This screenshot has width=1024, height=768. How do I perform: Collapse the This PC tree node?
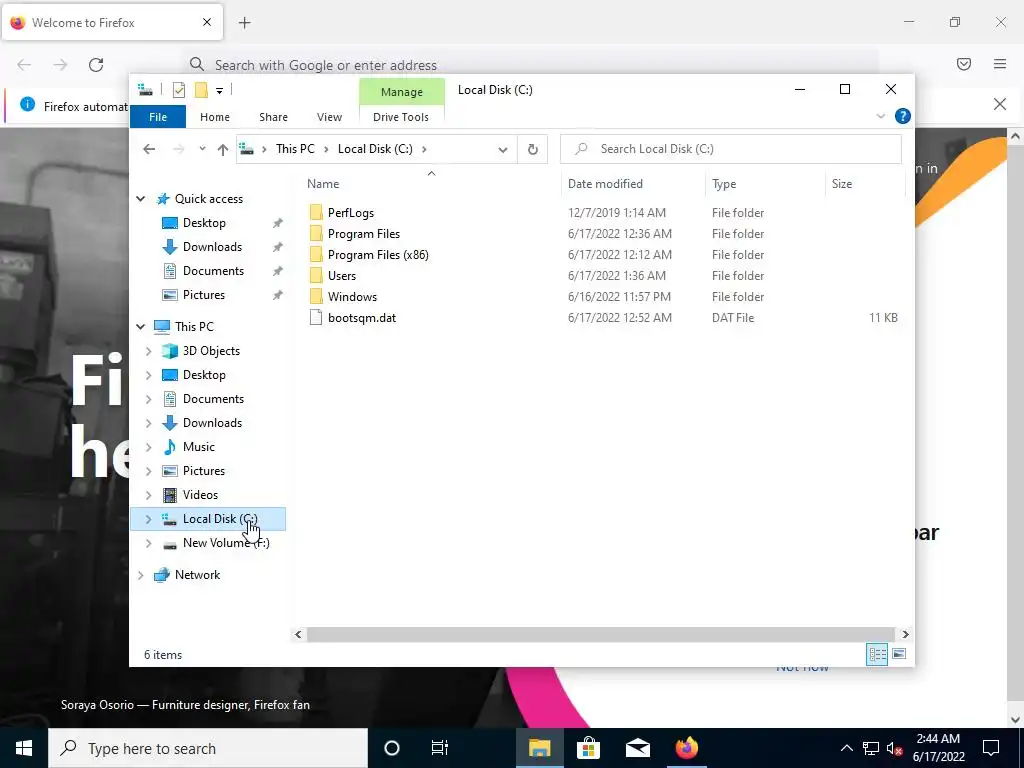tap(141, 327)
